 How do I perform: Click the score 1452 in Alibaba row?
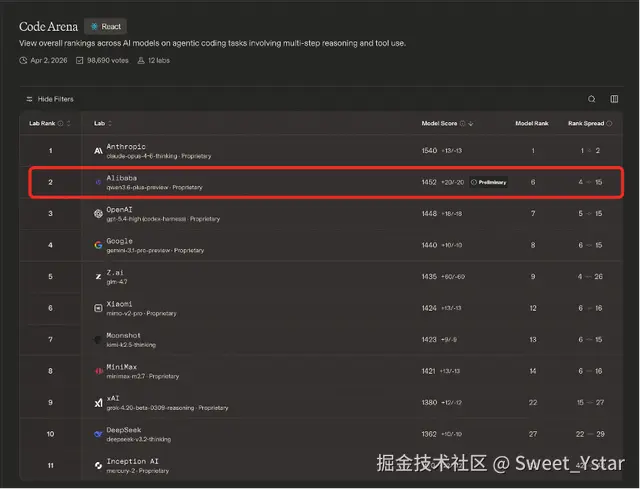tap(429, 182)
